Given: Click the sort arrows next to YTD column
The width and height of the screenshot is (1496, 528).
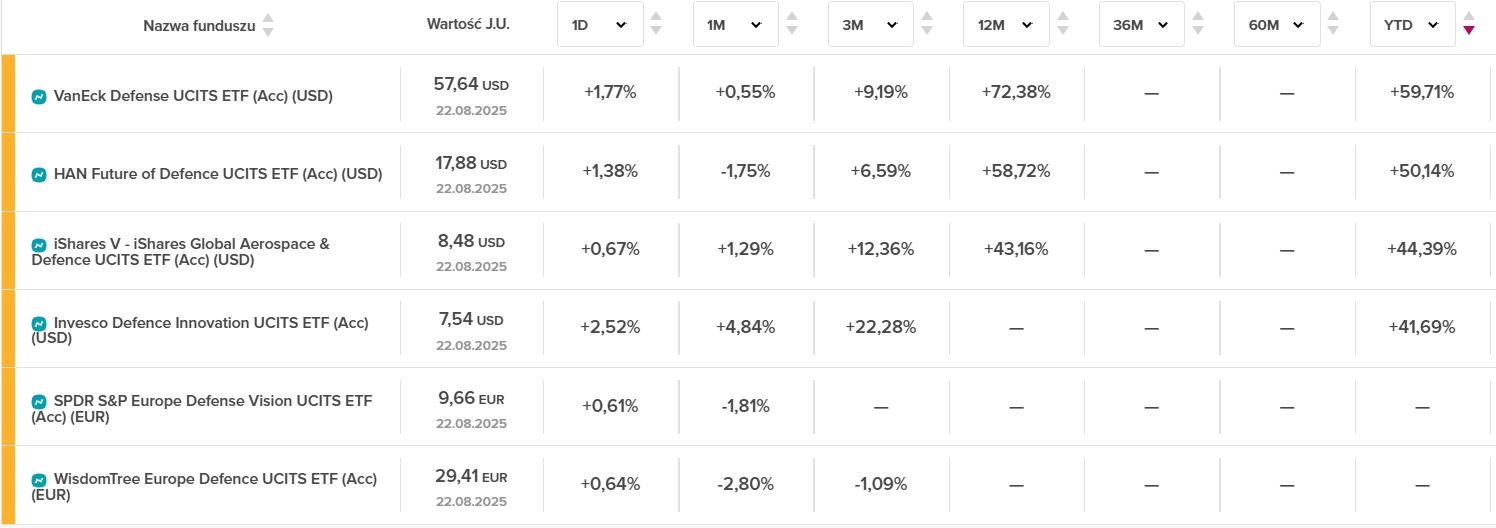Looking at the screenshot, I should click(1468, 24).
